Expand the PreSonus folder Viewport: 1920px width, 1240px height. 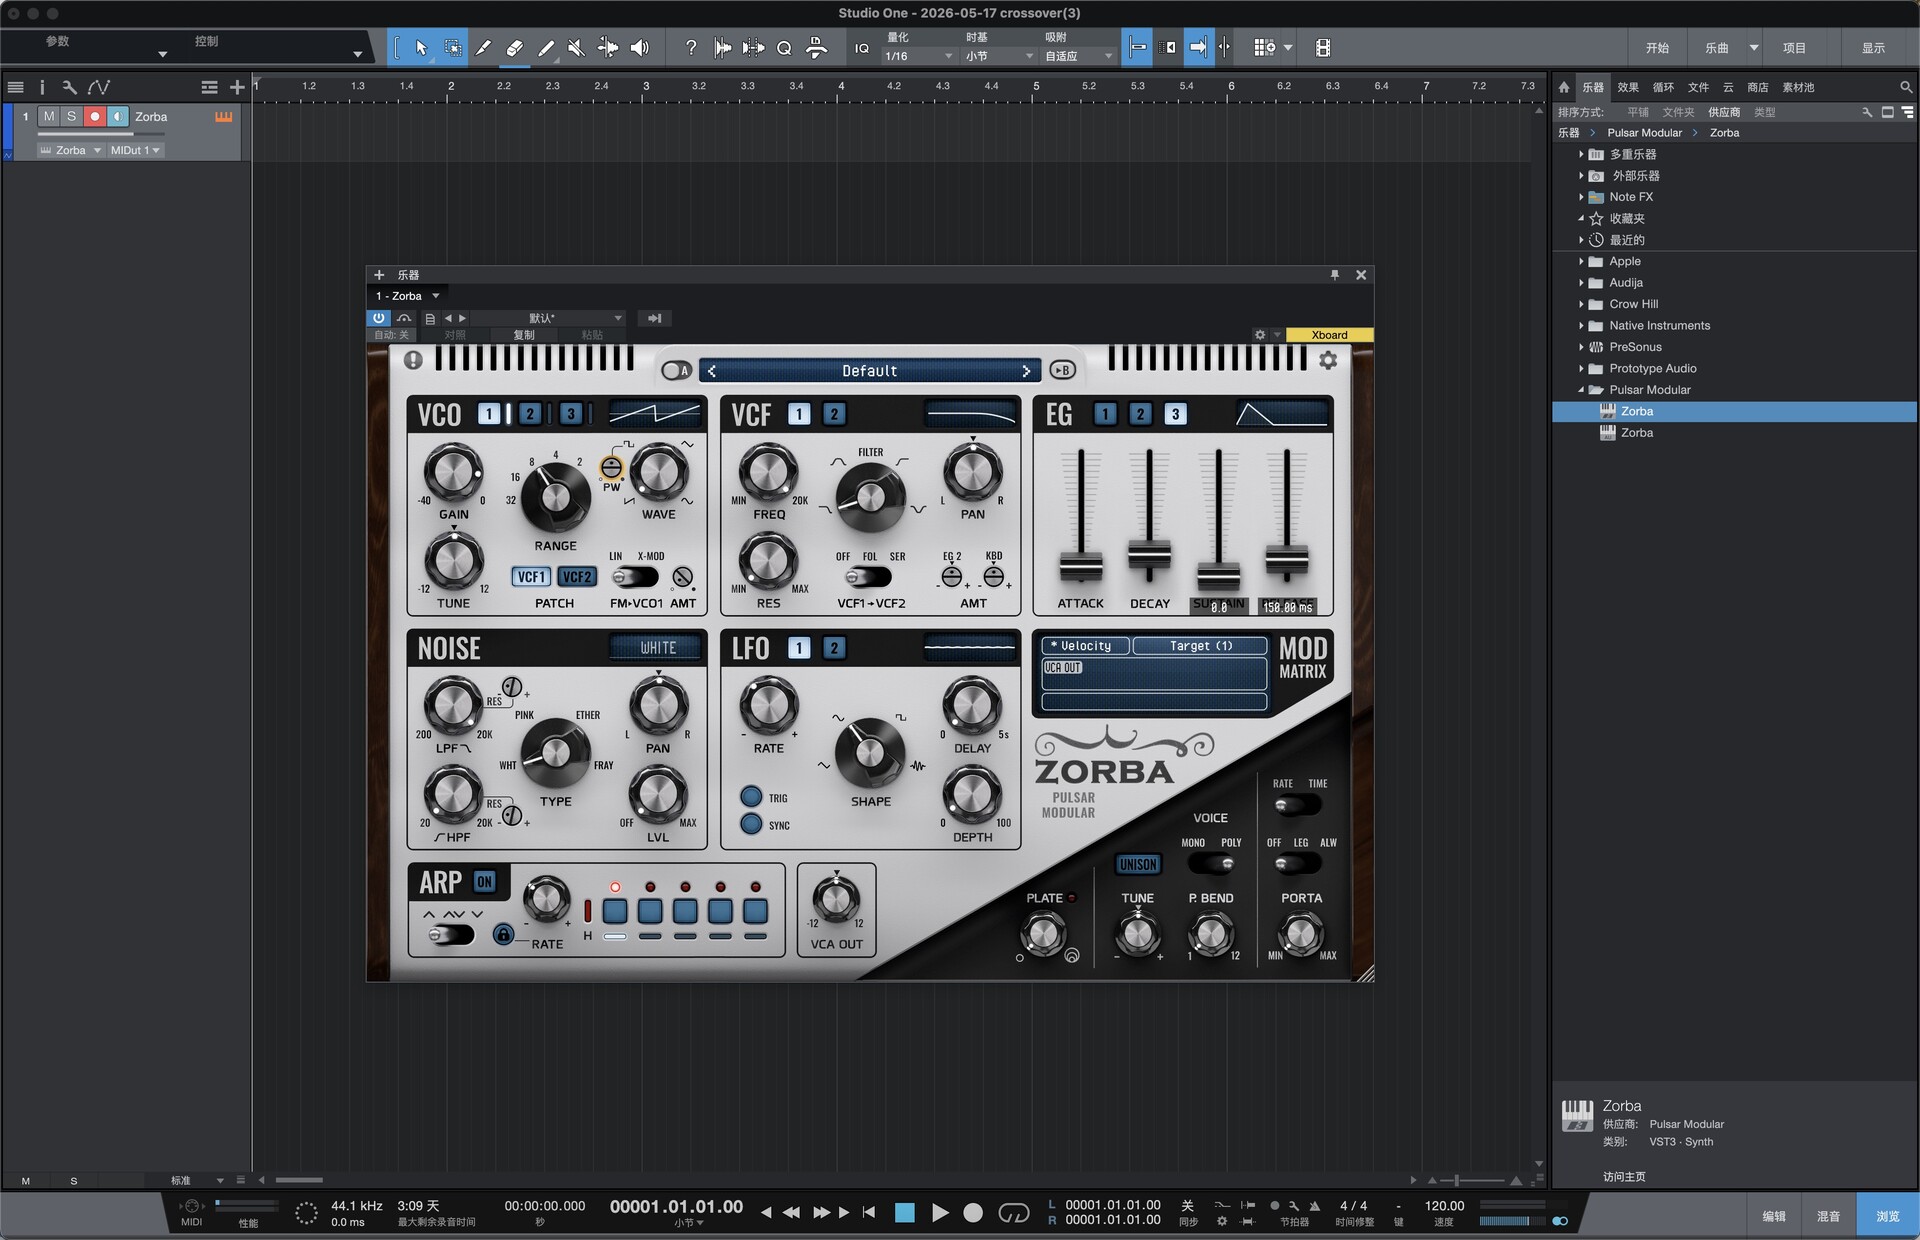point(1581,347)
